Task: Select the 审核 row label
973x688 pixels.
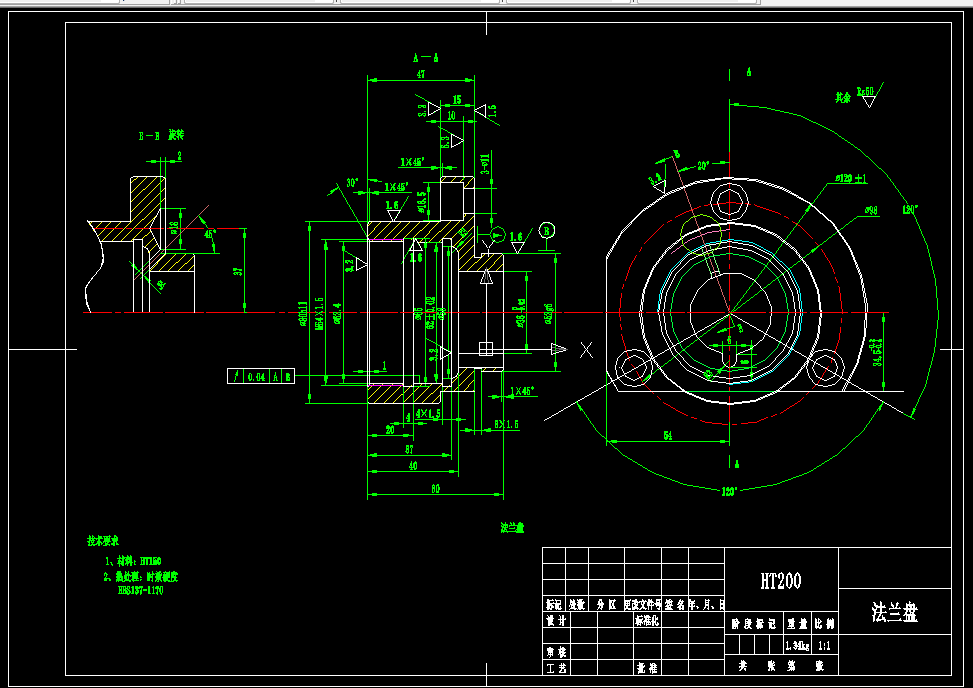Action: (x=556, y=652)
